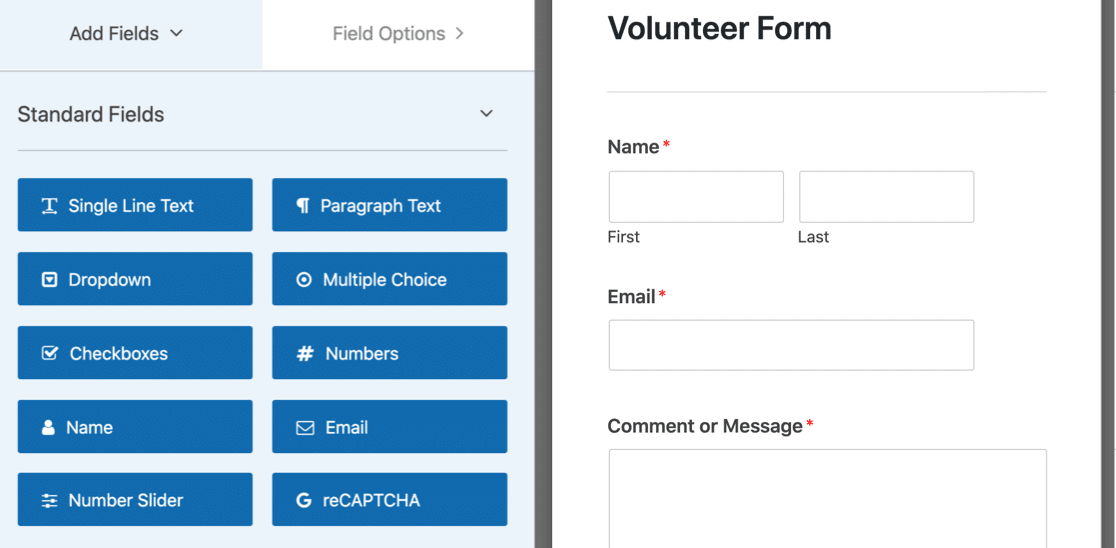
Task: Click the Paragraph Text pilcrow icon
Action: pyautogui.click(x=303, y=206)
